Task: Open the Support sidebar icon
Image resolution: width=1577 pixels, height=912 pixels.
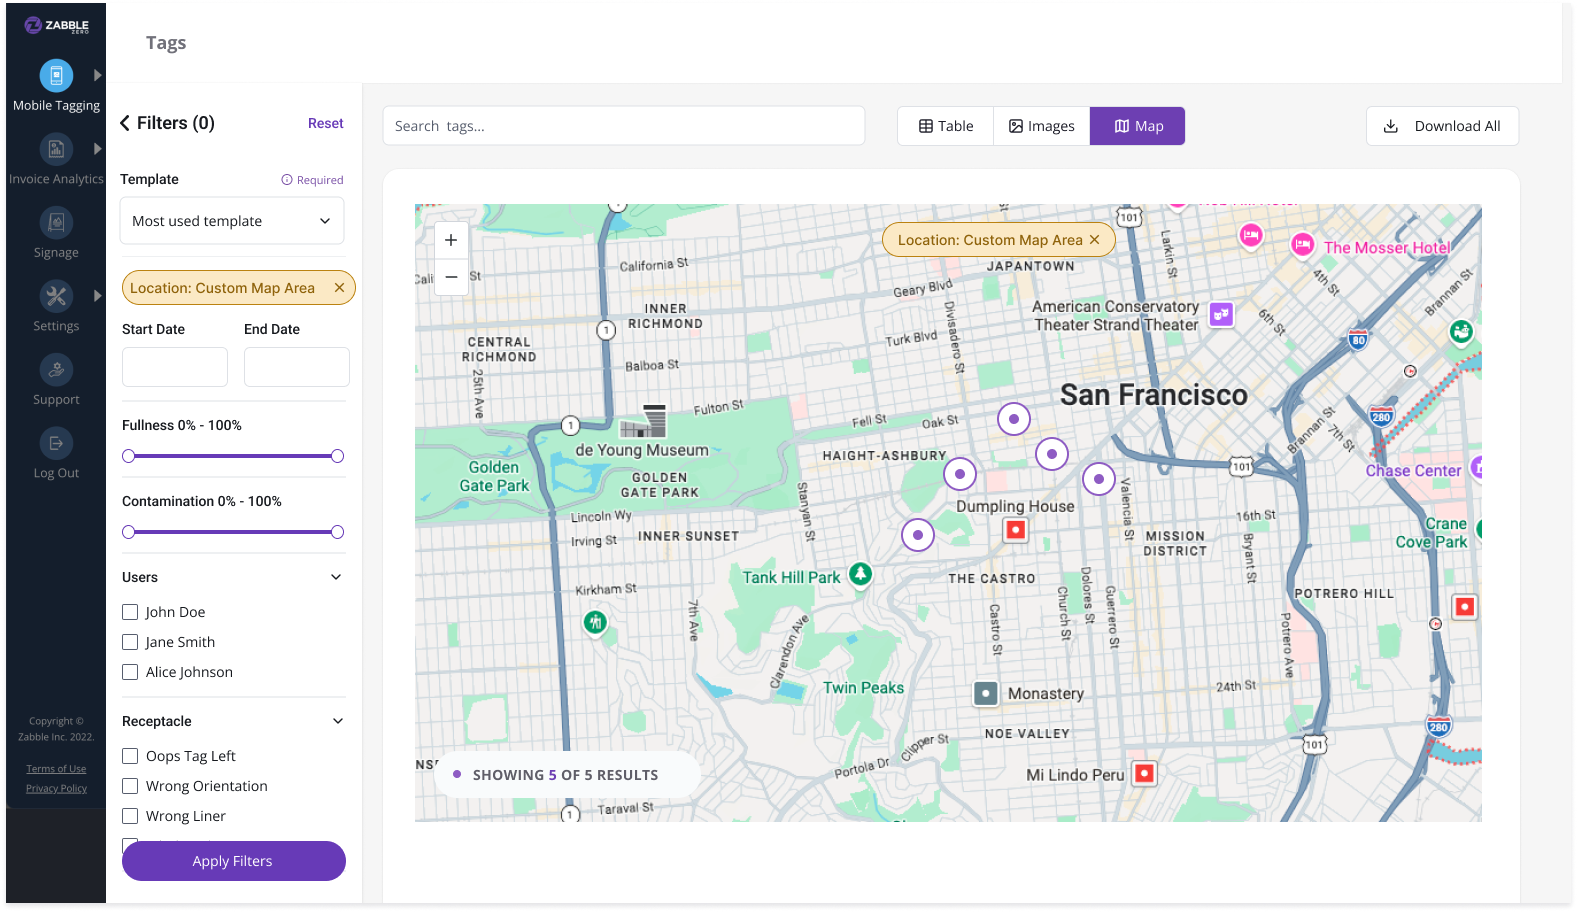Action: 56,370
